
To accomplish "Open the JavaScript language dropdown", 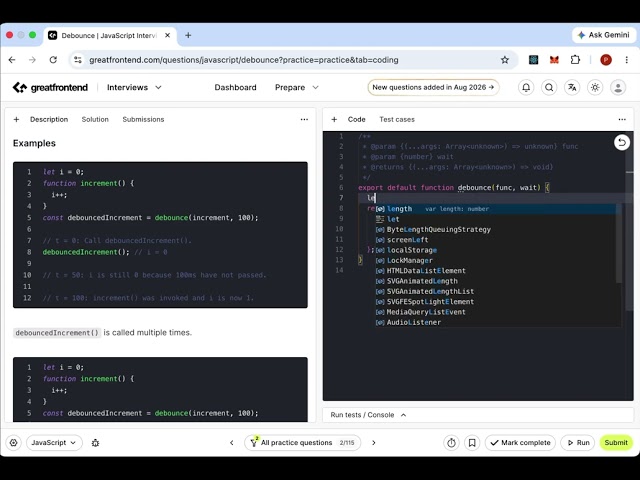I will 54,442.
